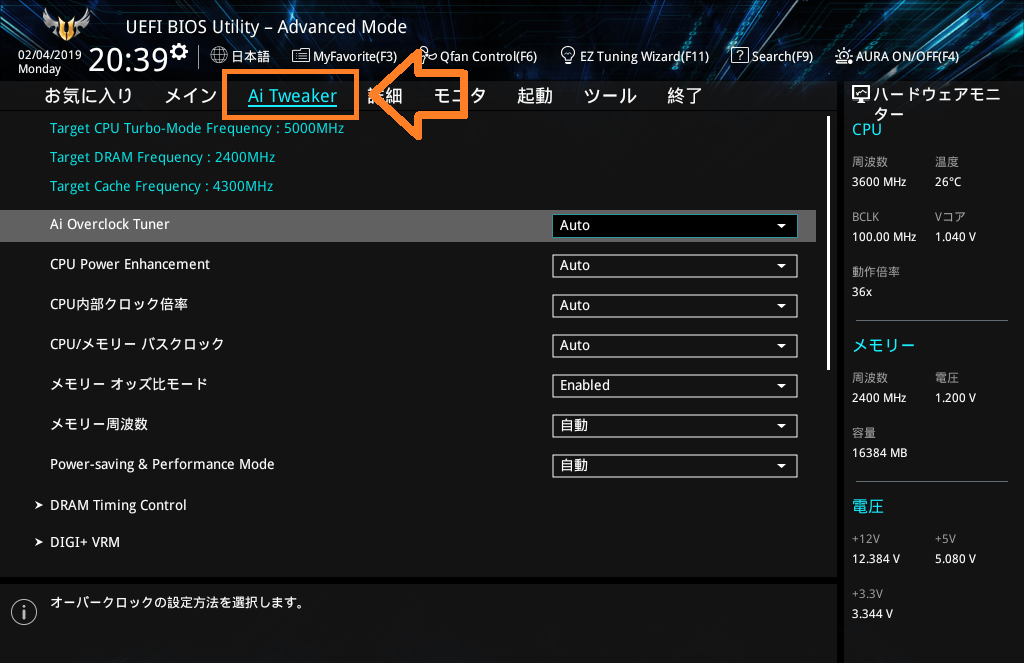
Task: Open Ai Overclock Tuner dropdown
Action: 675,225
